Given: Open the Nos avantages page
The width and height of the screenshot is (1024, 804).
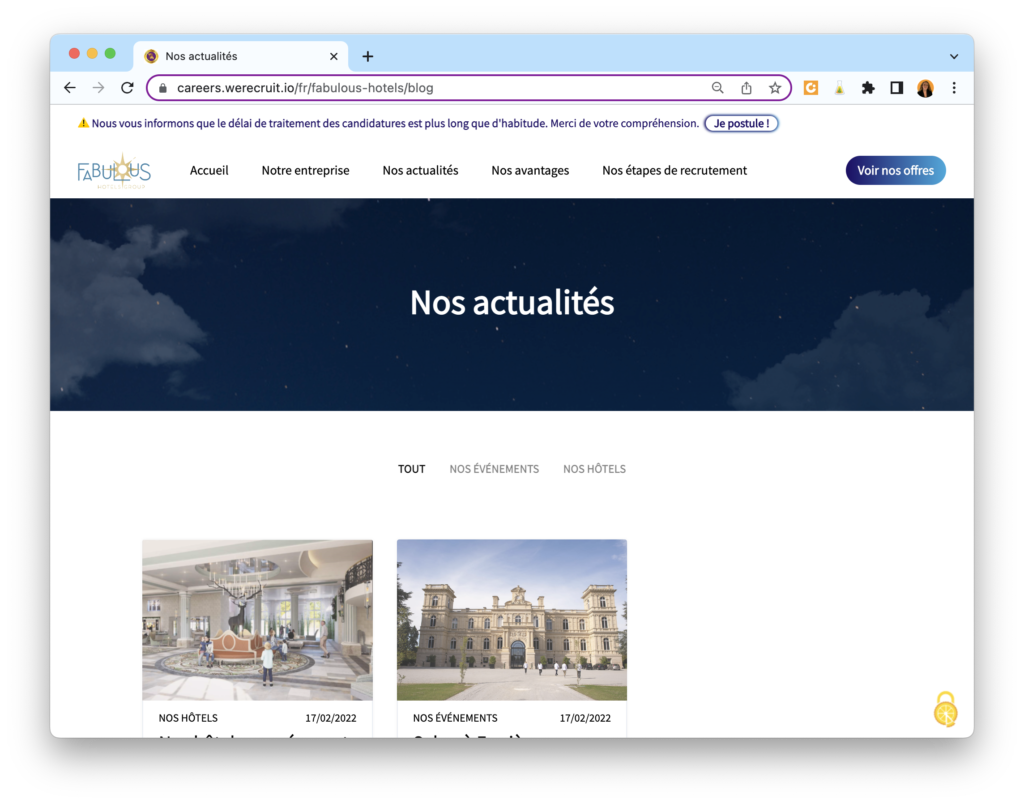Looking at the screenshot, I should 530,170.
